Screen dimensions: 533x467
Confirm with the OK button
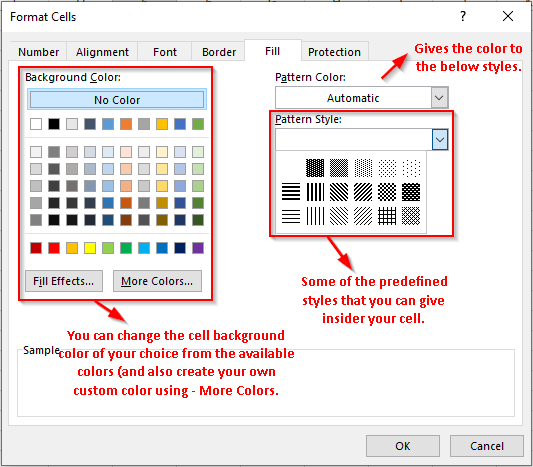pyautogui.click(x=403, y=446)
